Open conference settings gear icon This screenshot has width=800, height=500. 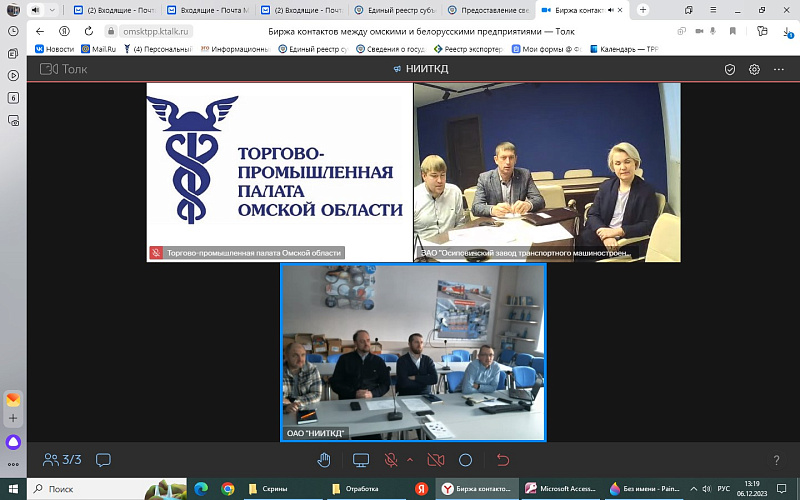[754, 69]
